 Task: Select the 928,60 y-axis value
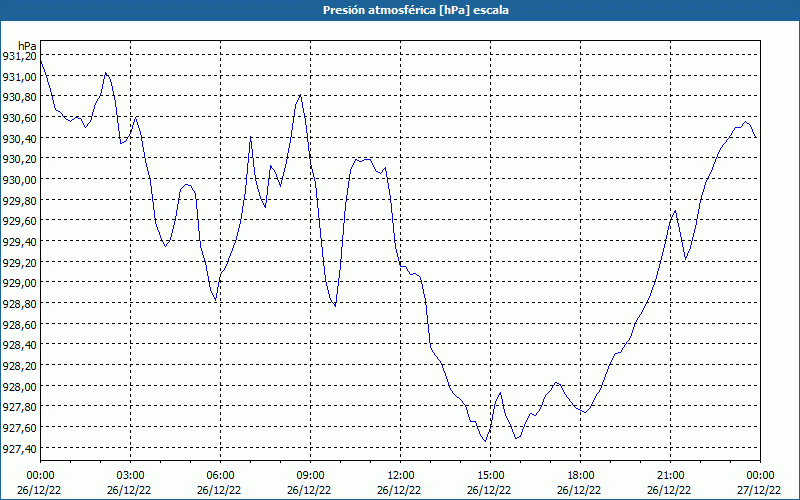pyautogui.click(x=19, y=324)
